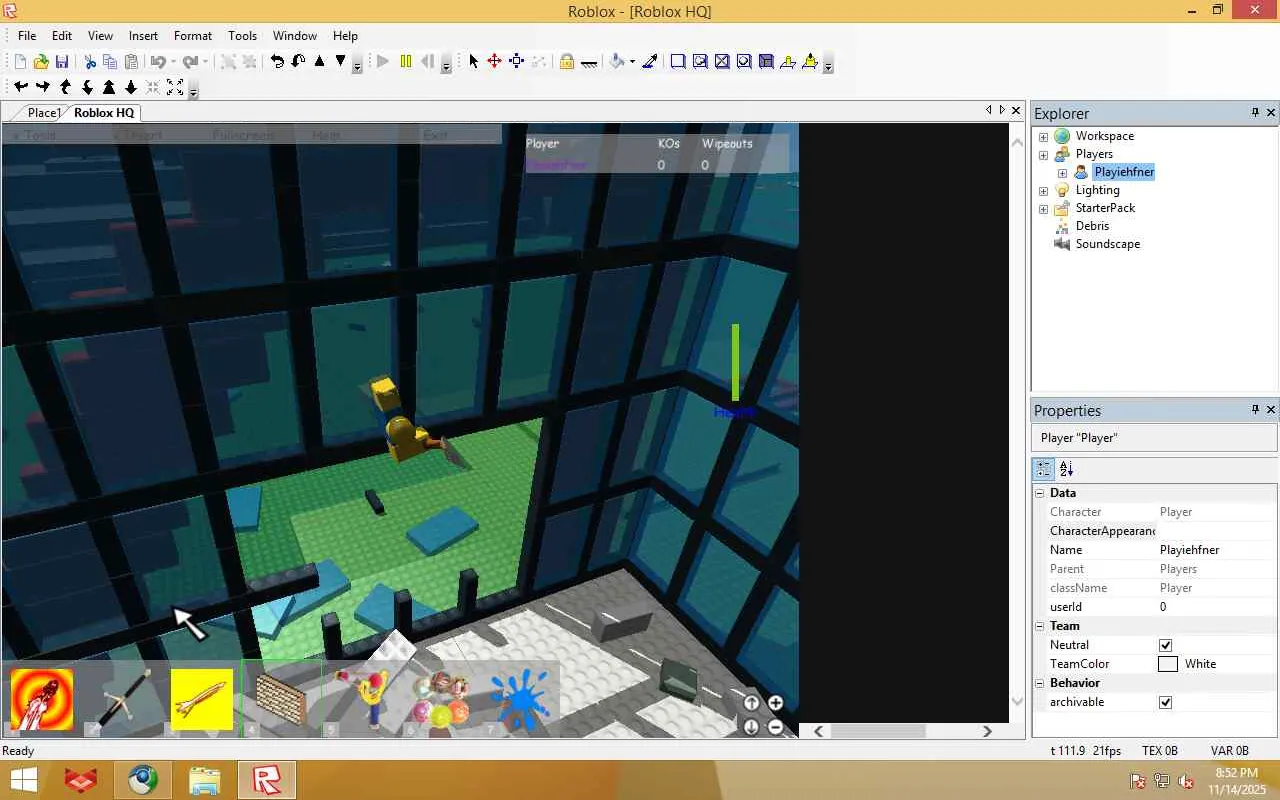Open the File menu
This screenshot has width=1280, height=800.
[27, 36]
